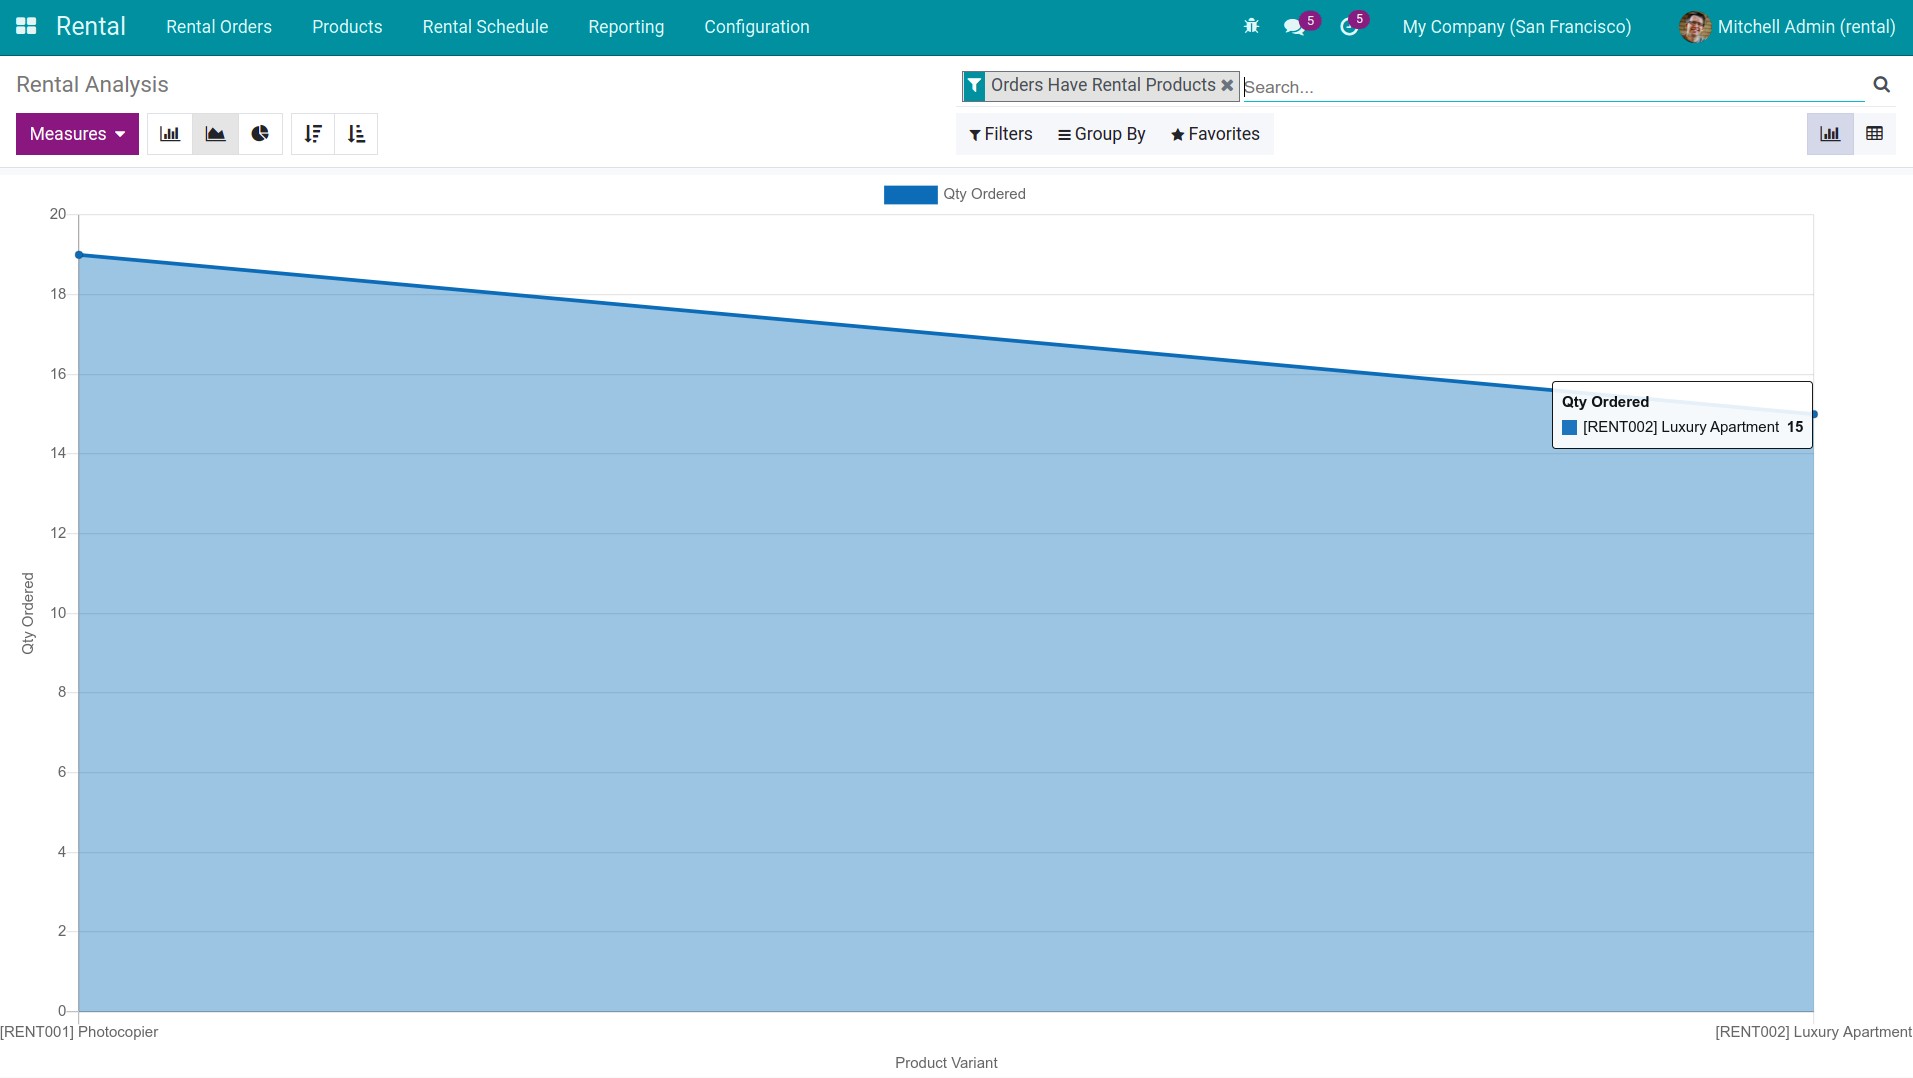Open the conversations message icon
1913x1078 pixels.
pyautogui.click(x=1294, y=27)
